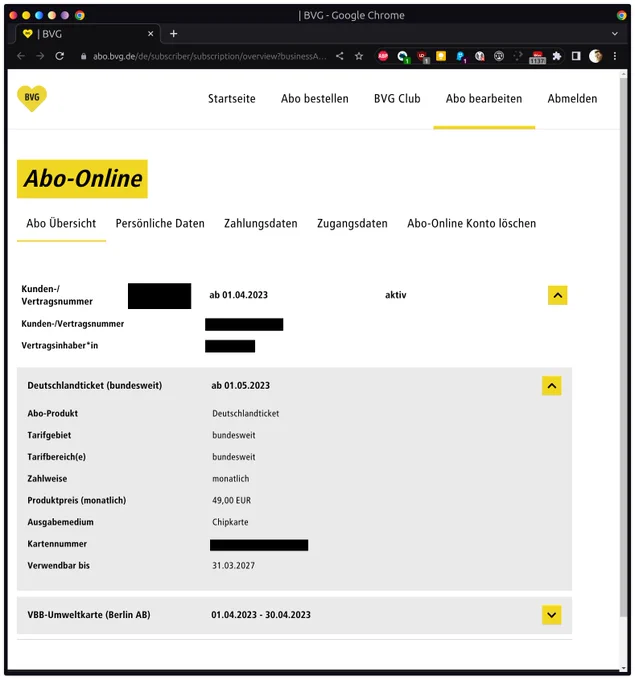Open the tab search dropdown arrow
Viewport: 635px width, 680px height.
[x=615, y=33]
